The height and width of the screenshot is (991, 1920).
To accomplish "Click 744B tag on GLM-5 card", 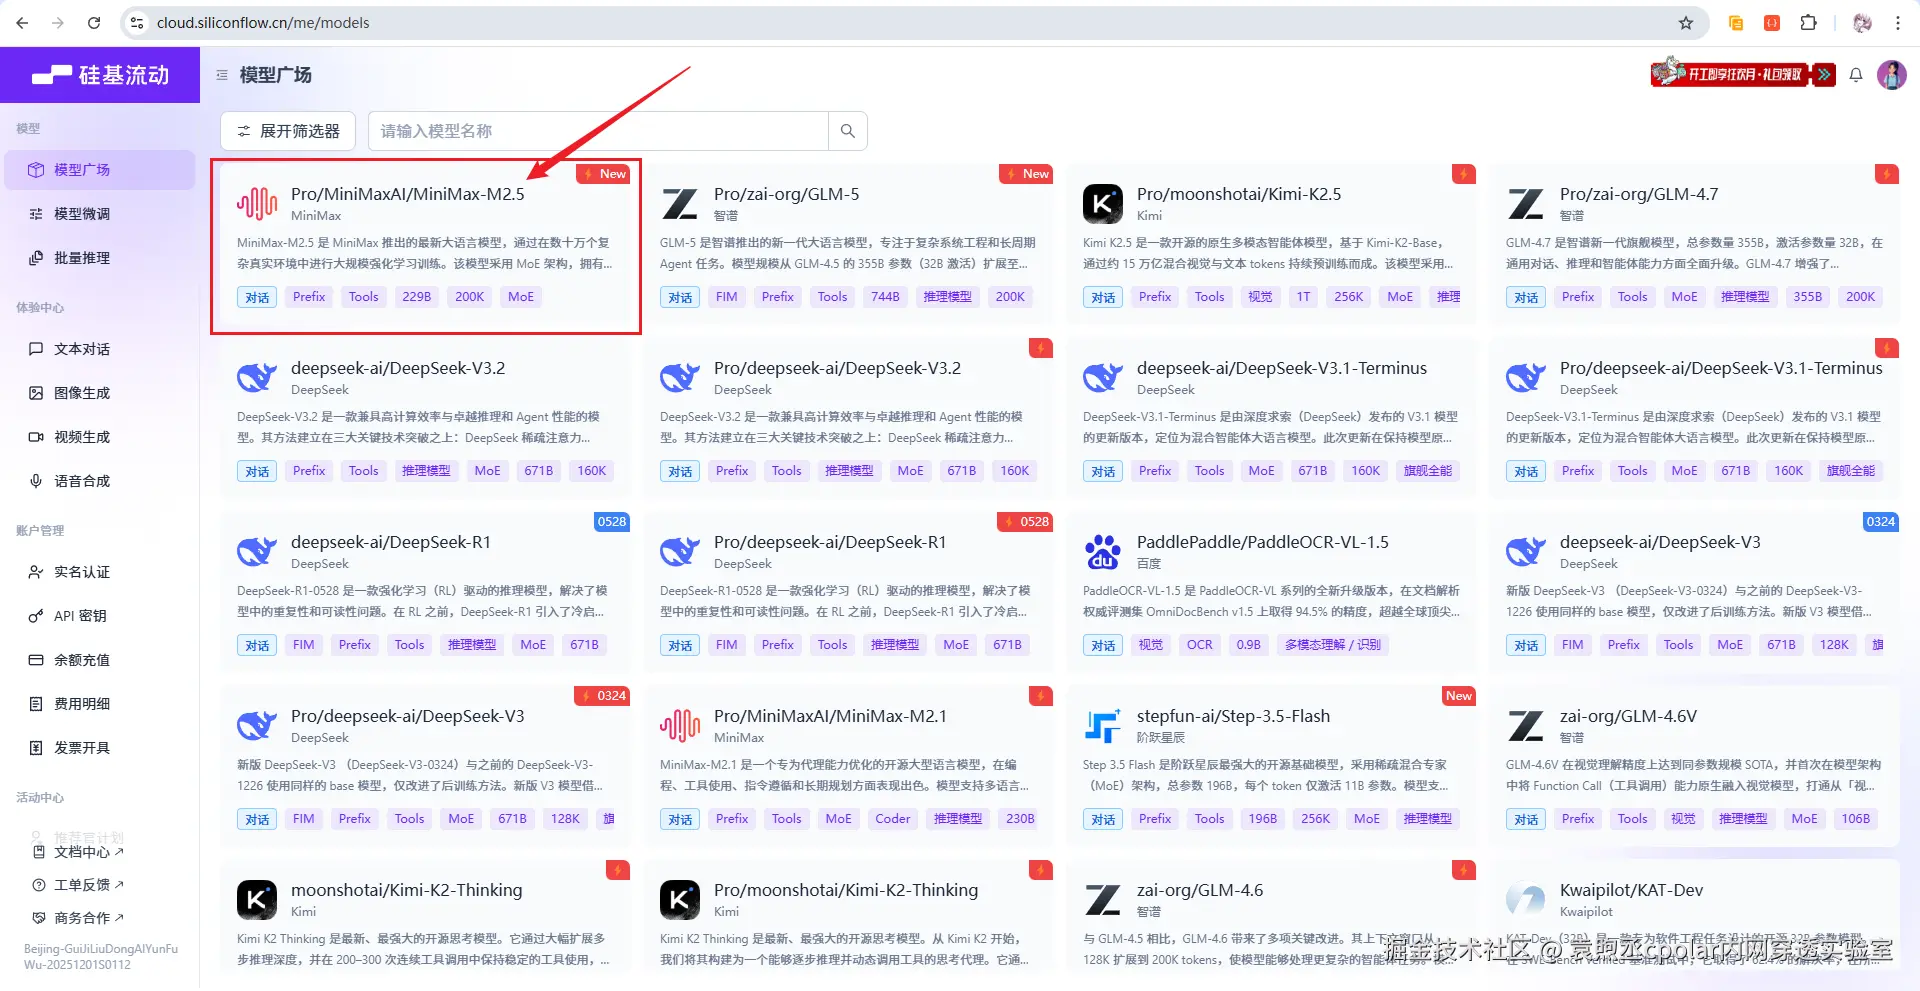I will 885,297.
